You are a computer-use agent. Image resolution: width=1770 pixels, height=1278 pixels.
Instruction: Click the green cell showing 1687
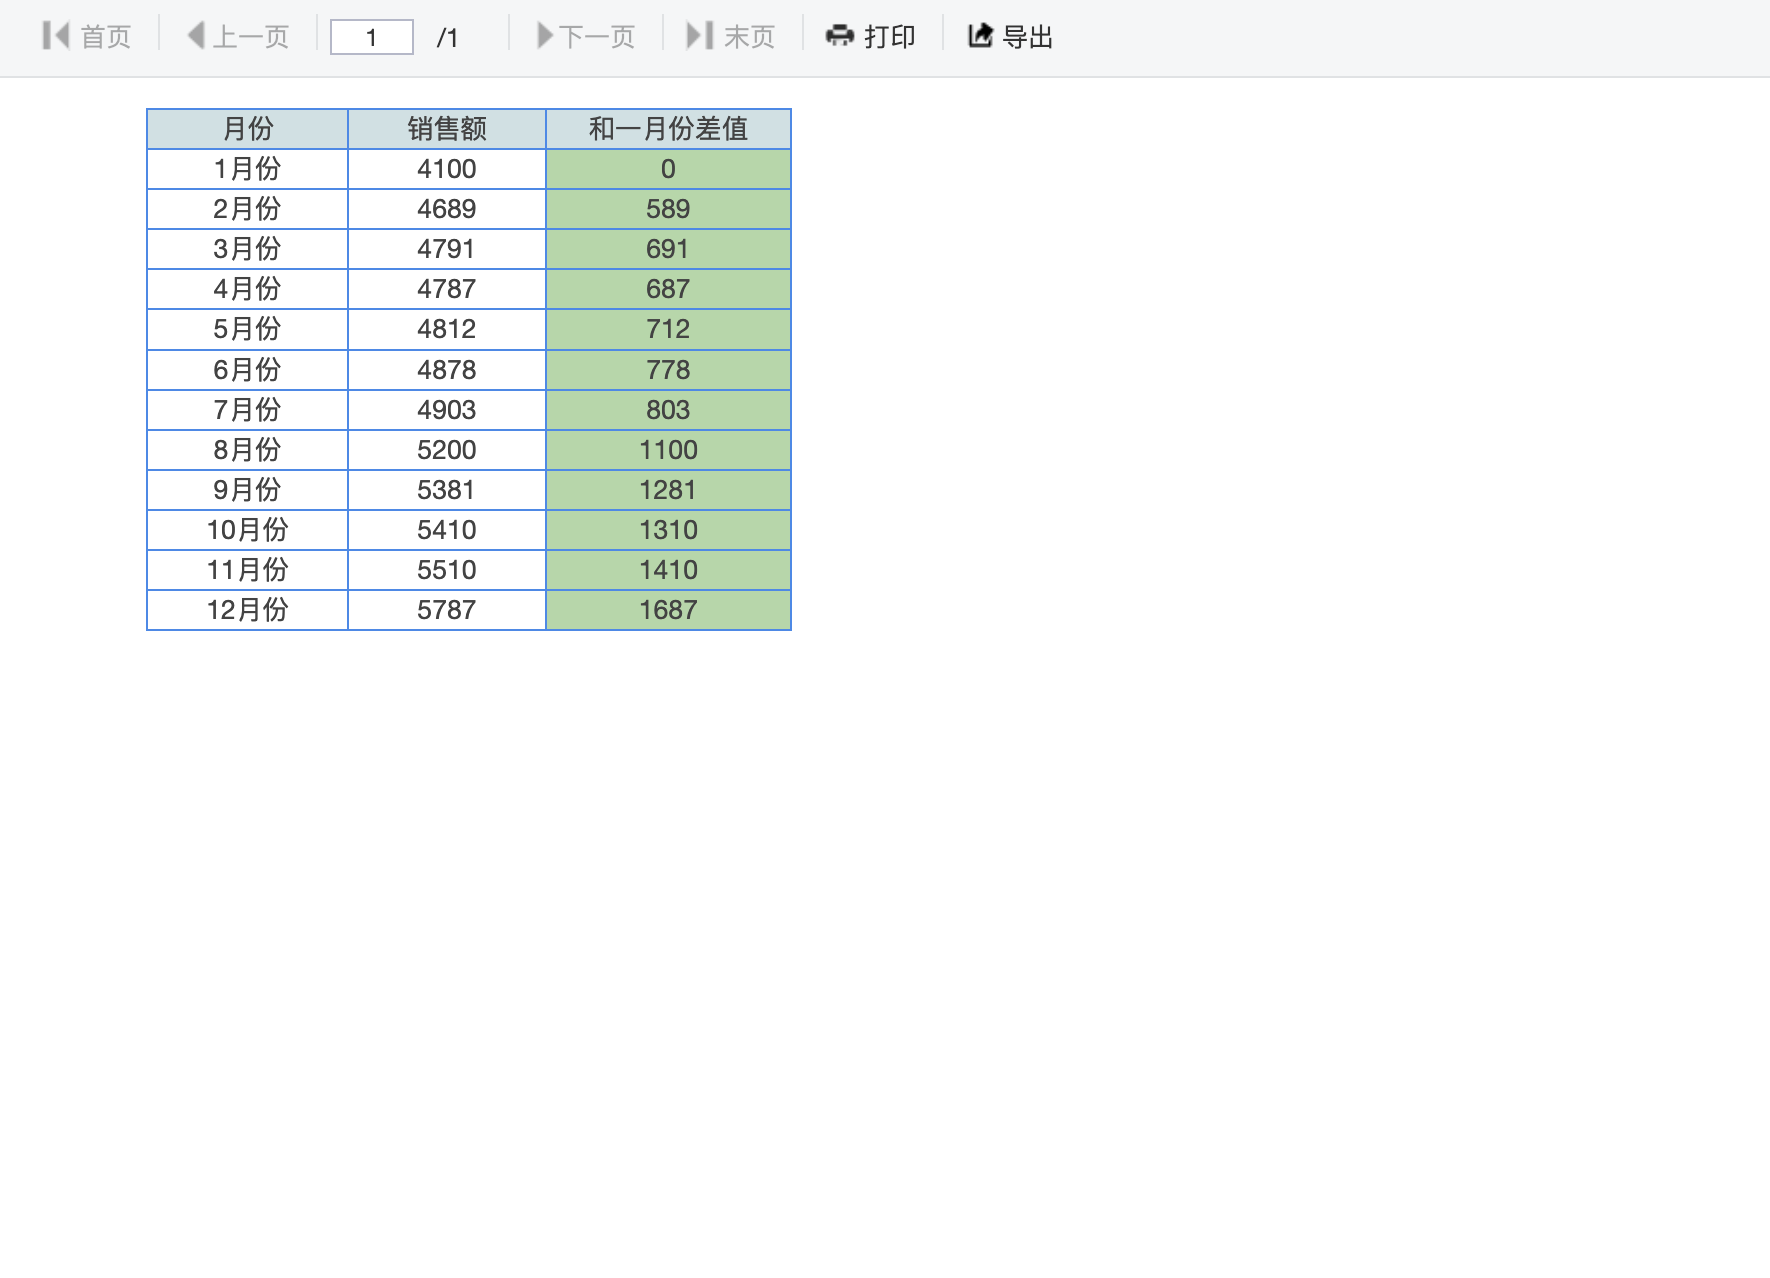click(668, 610)
